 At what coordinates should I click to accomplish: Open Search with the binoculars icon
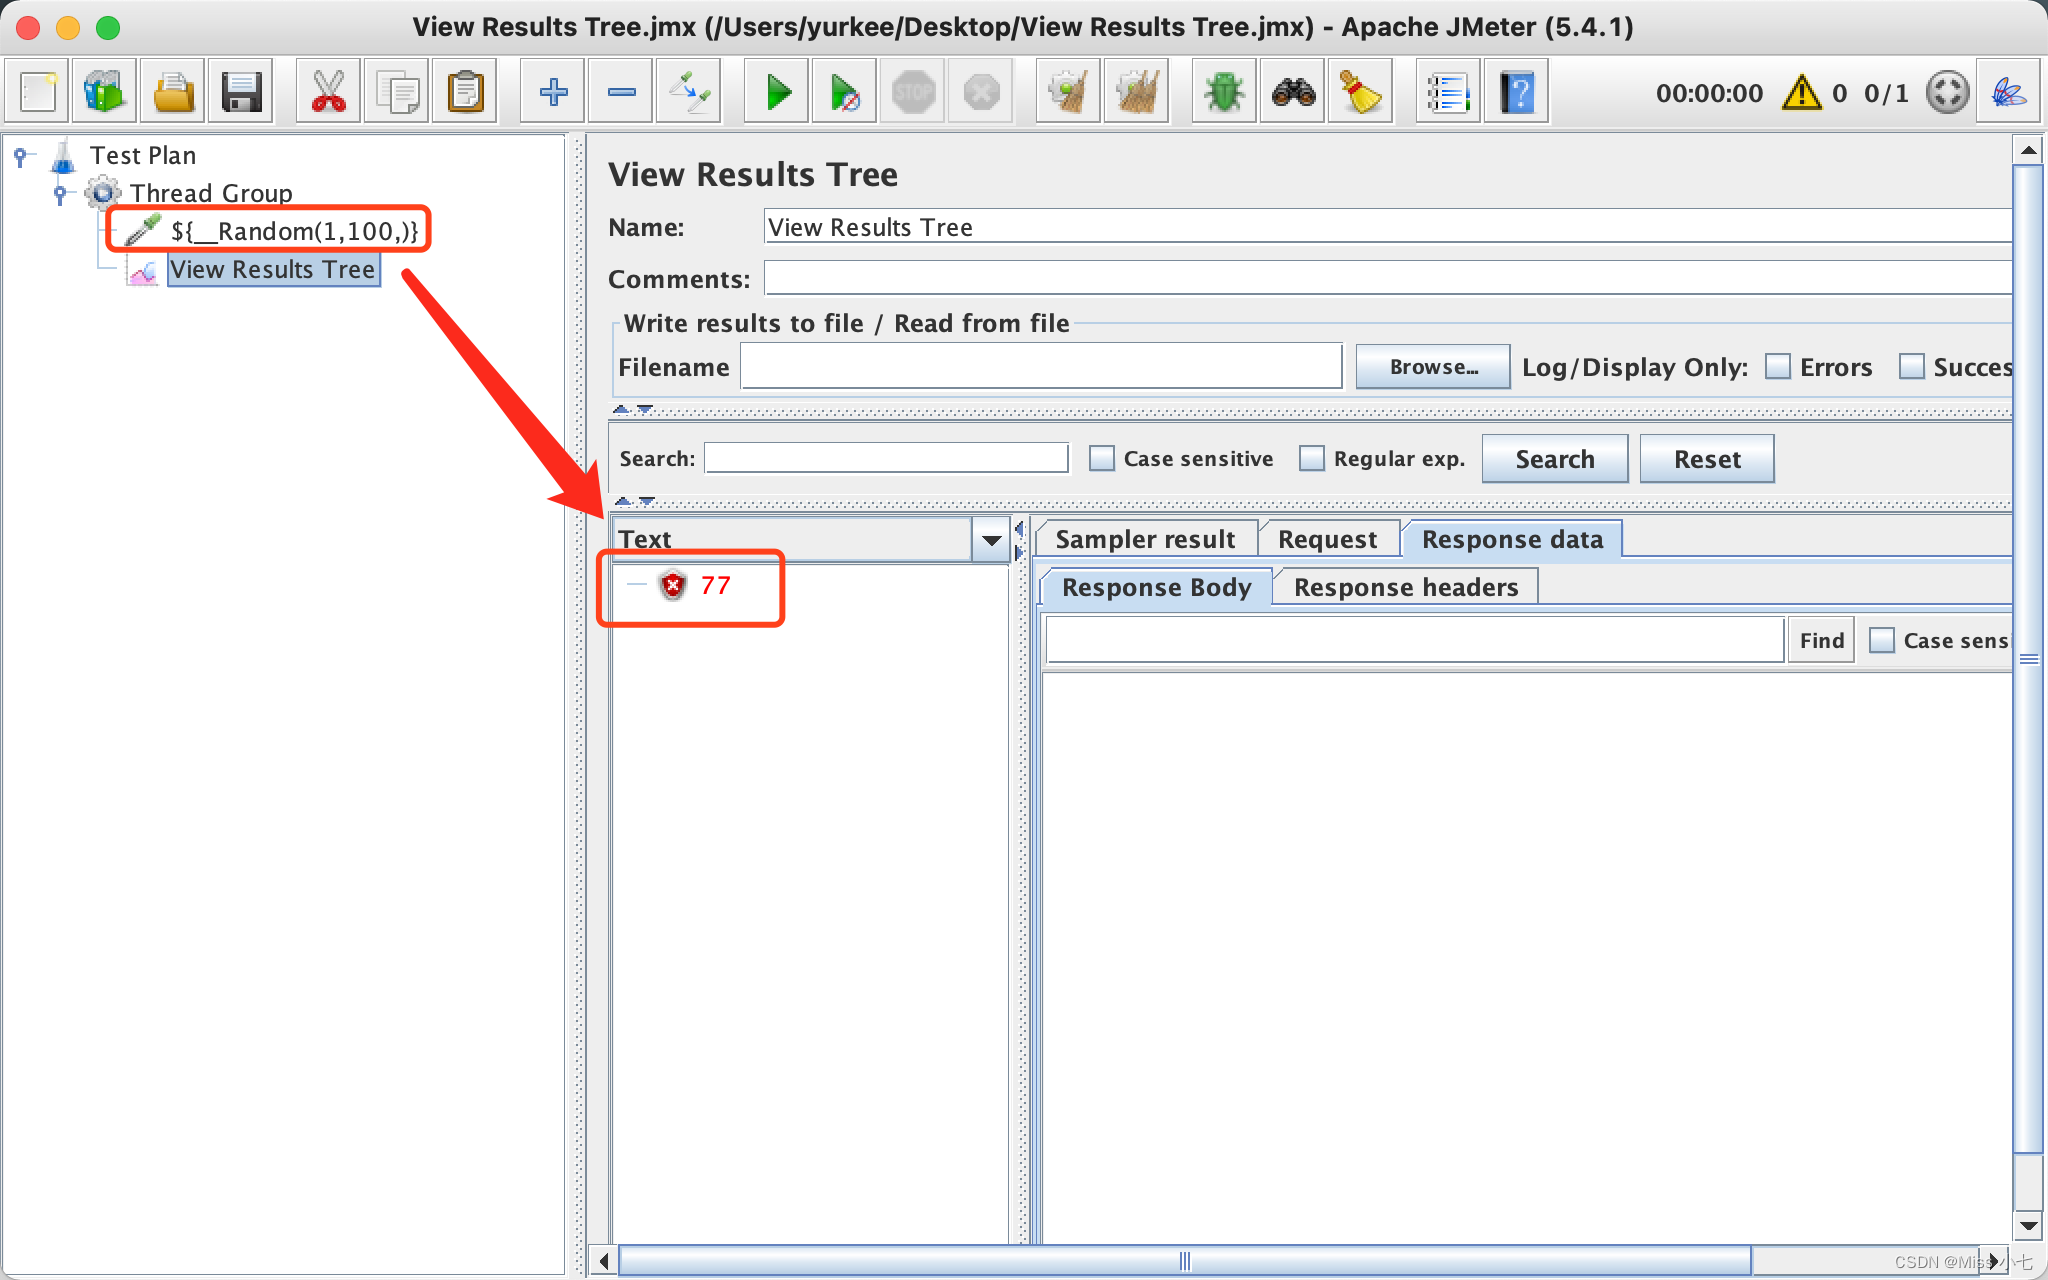[1293, 92]
